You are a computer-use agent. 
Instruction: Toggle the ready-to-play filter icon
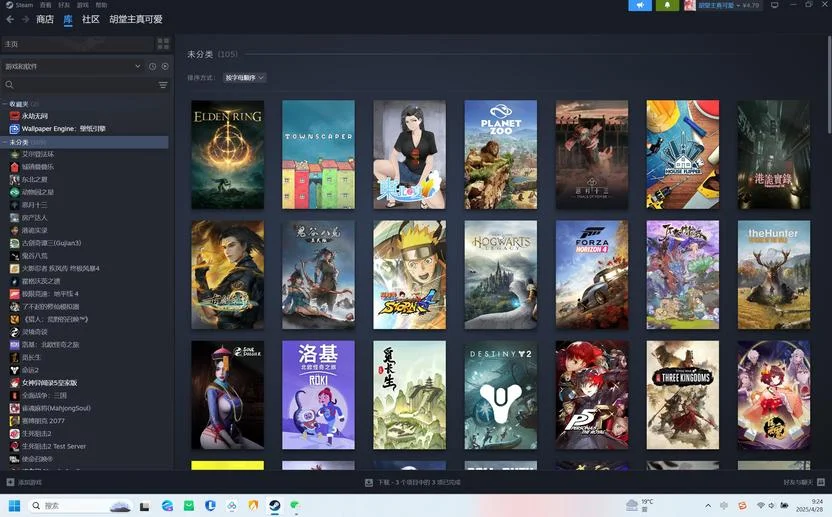(x=165, y=66)
